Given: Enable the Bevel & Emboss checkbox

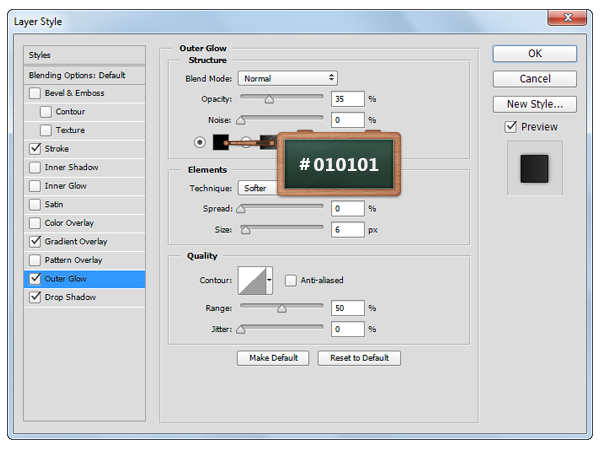Looking at the screenshot, I should pos(36,93).
